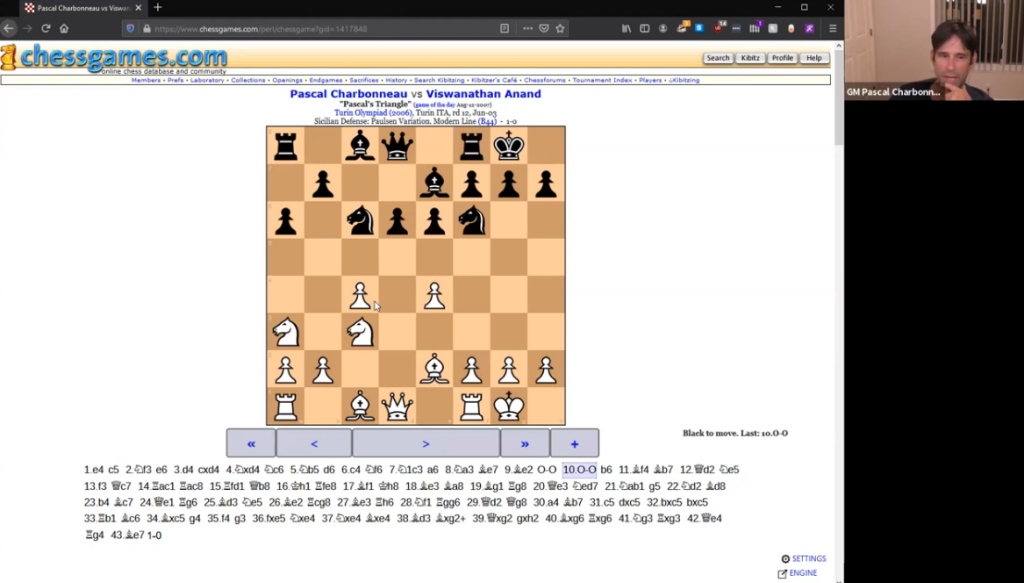Open a new browser tab
Screen dimensions: 1024x583
coord(157,8)
